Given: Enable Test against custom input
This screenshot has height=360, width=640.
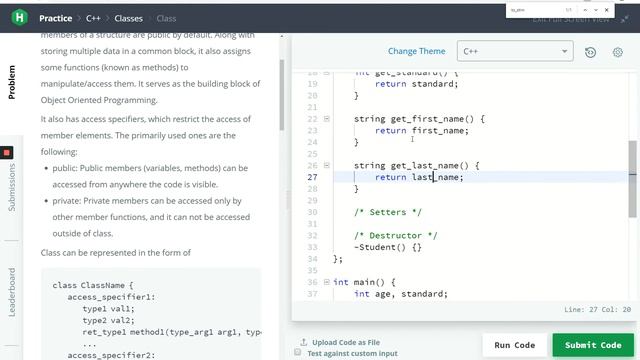Looking at the screenshot, I should 298,353.
